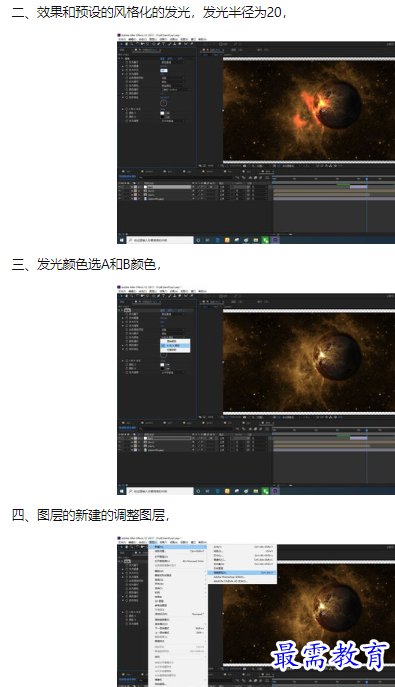Open 合成原始项目 dropdown in step 二 screenshot
This screenshot has width=395, height=687.
pyautogui.click(x=173, y=78)
